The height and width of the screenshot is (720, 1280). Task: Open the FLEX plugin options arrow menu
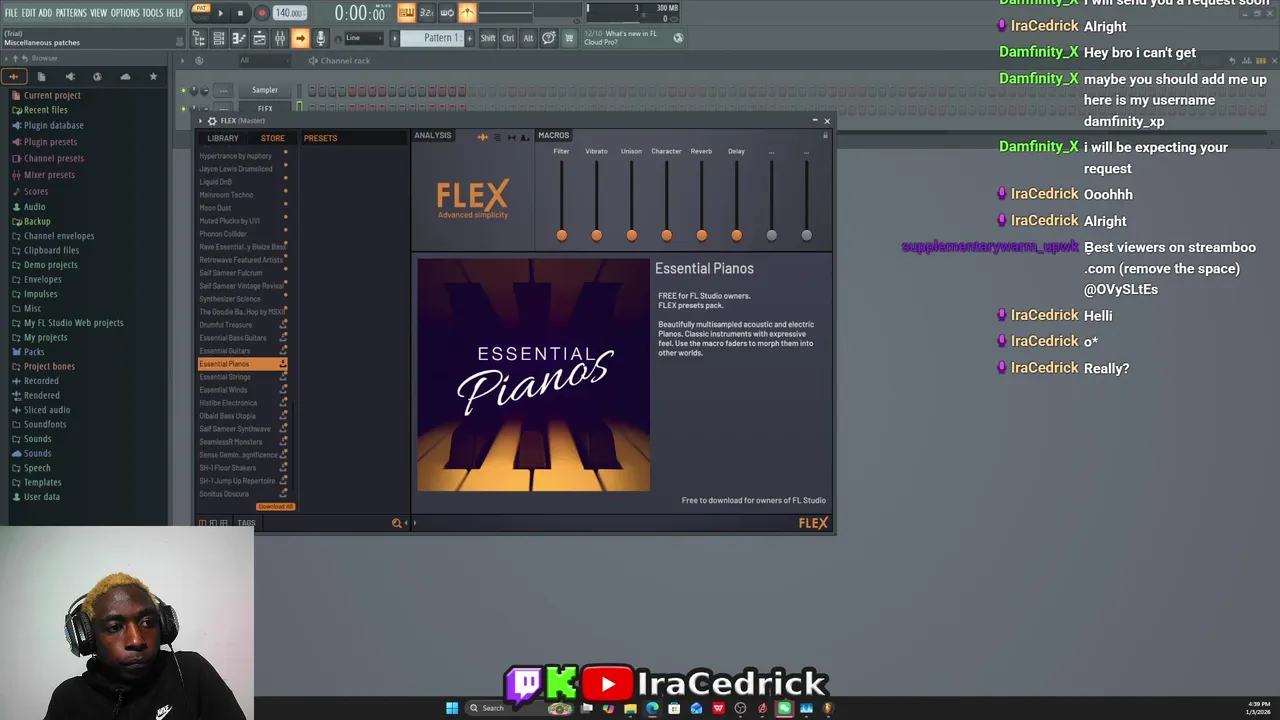point(200,121)
